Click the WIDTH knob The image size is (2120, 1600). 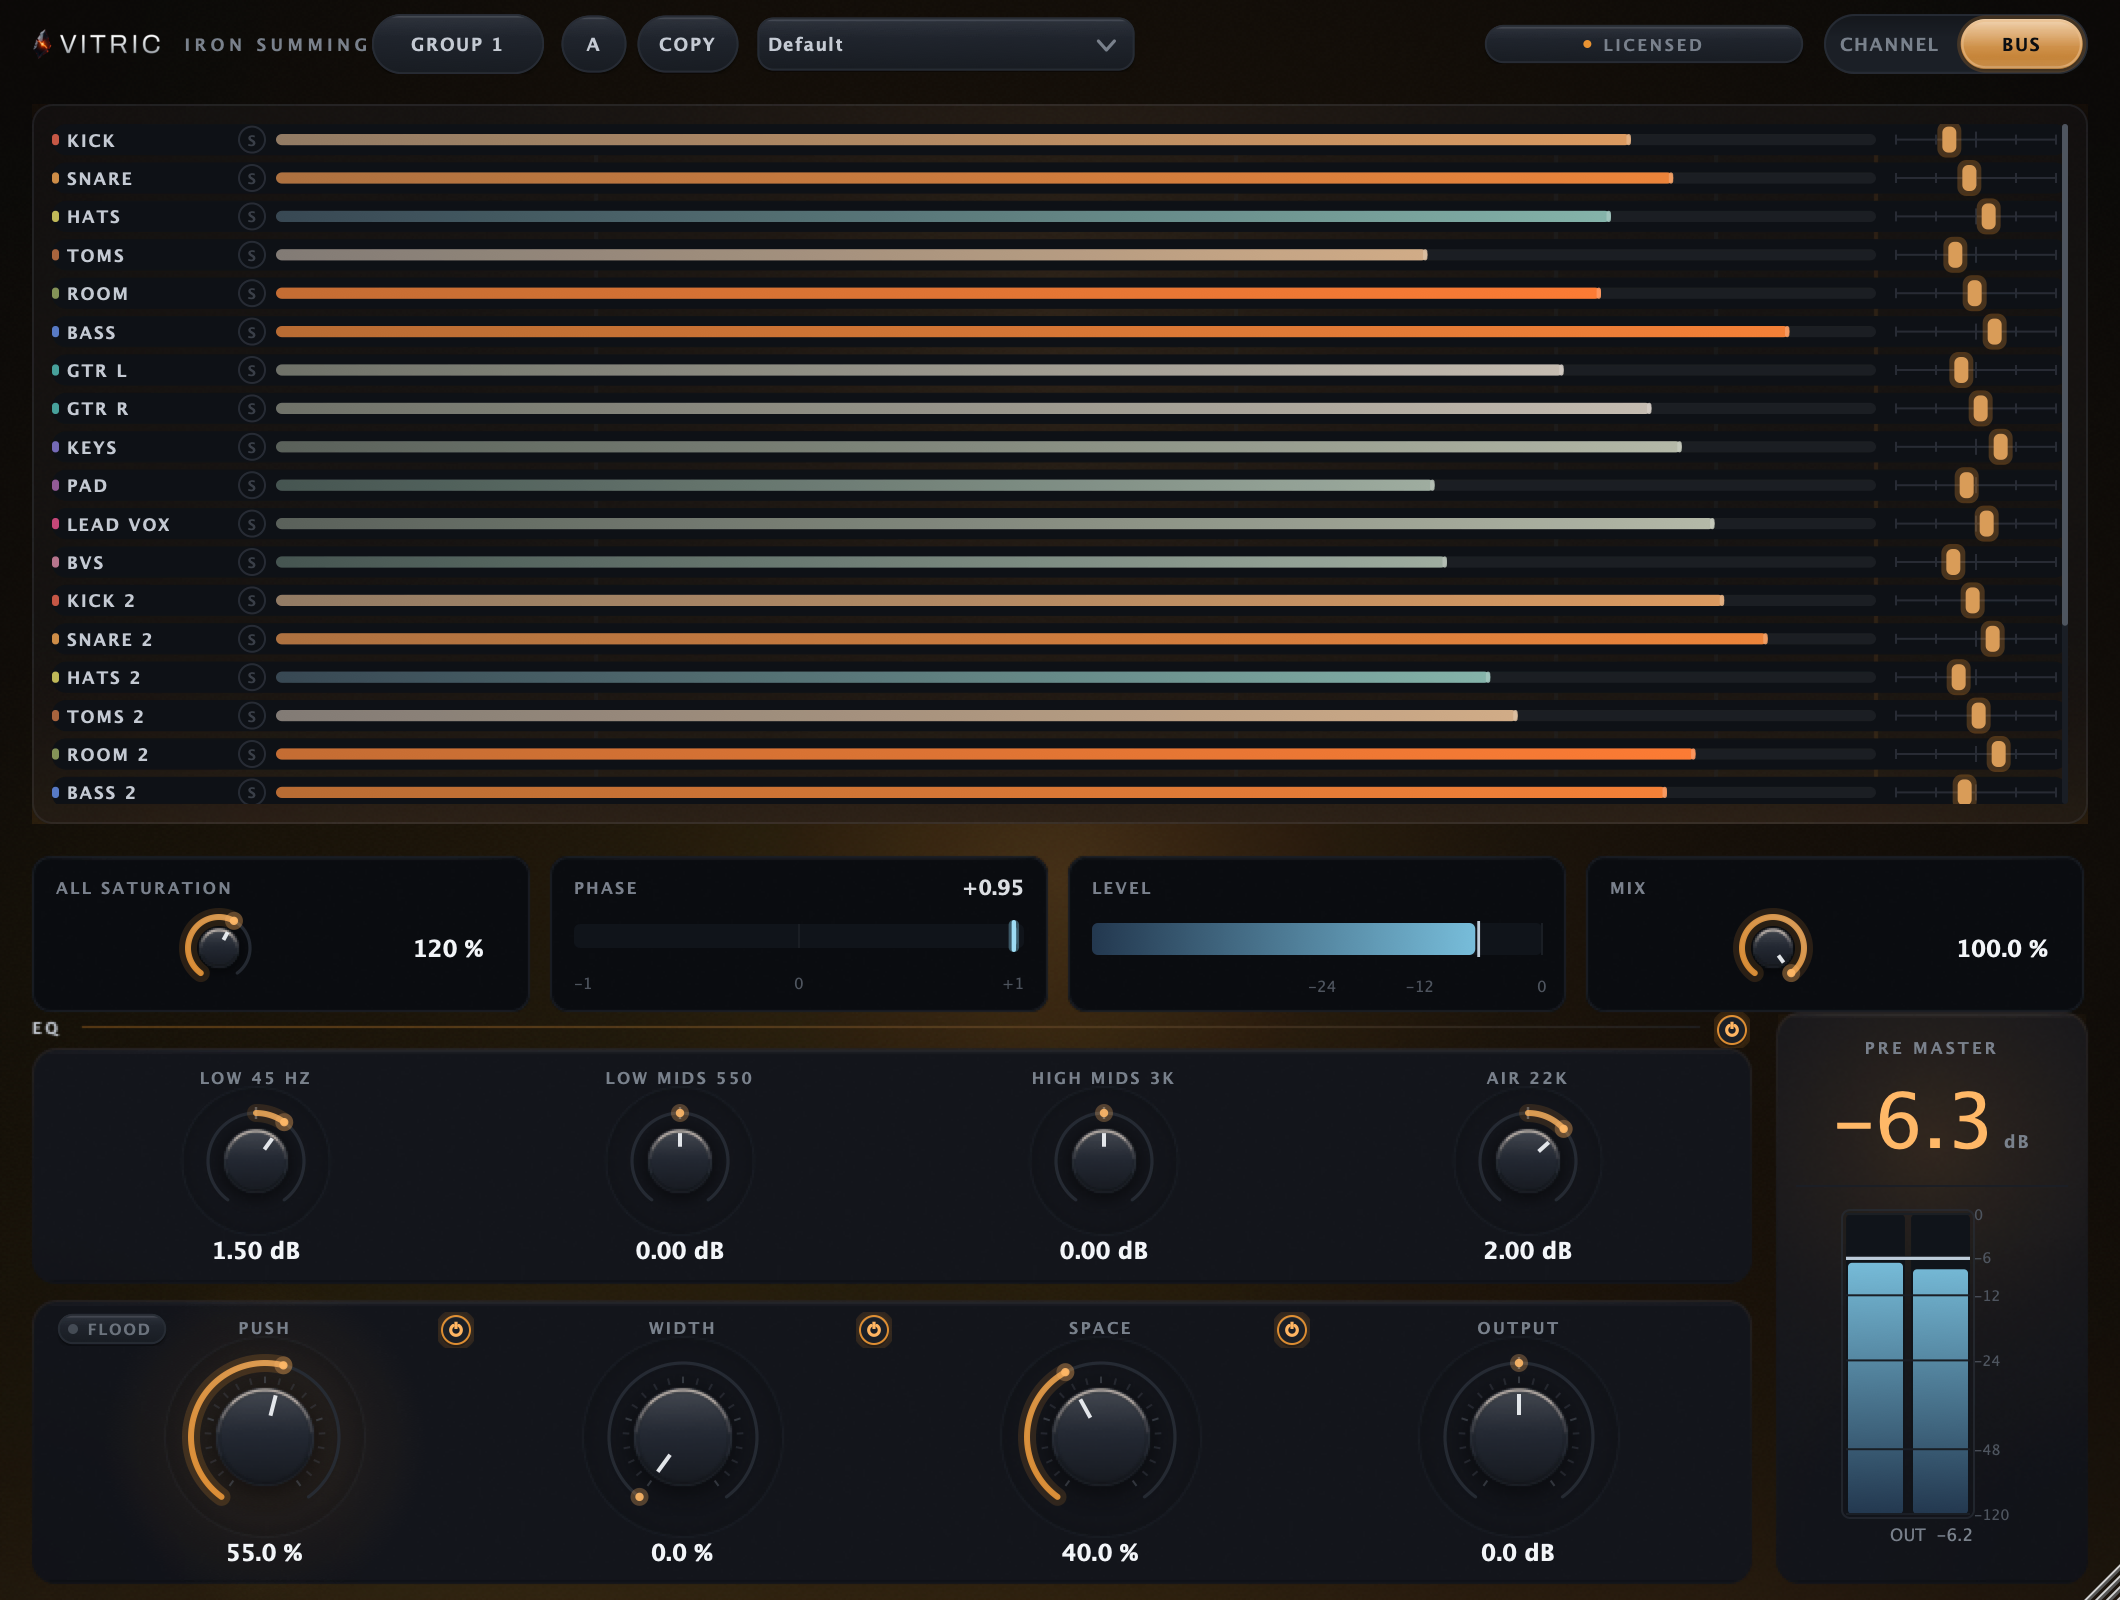tap(683, 1437)
